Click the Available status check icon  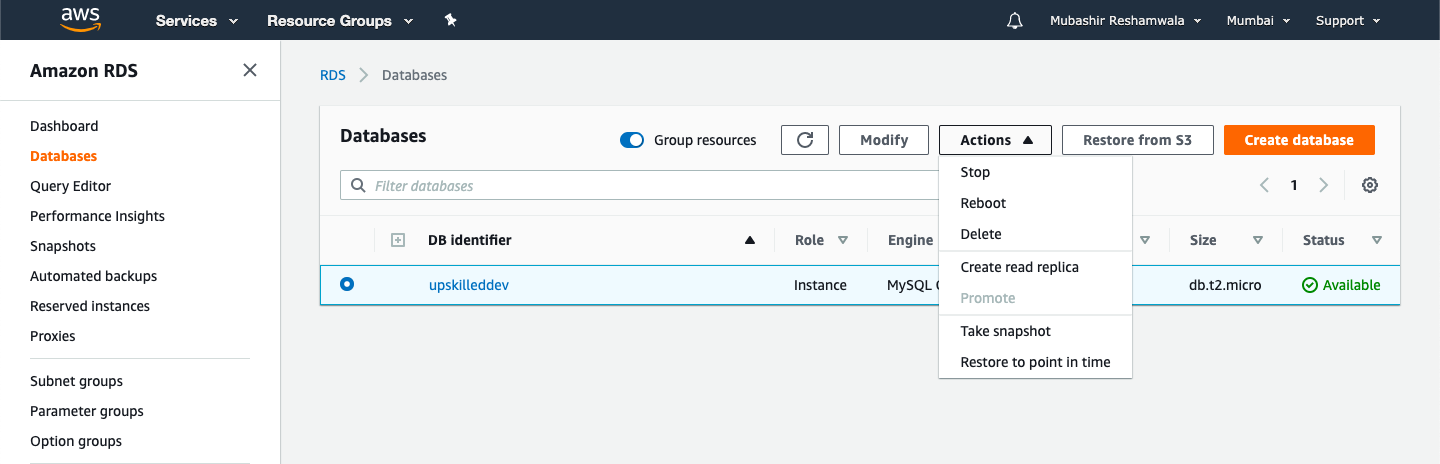click(x=1310, y=285)
